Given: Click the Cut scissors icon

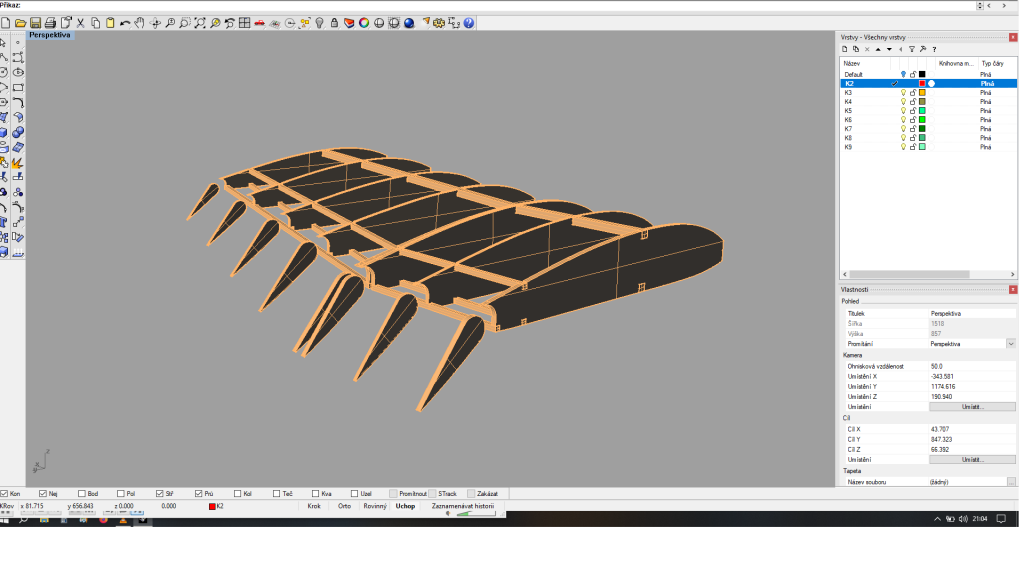Looking at the screenshot, I should tap(81, 22).
